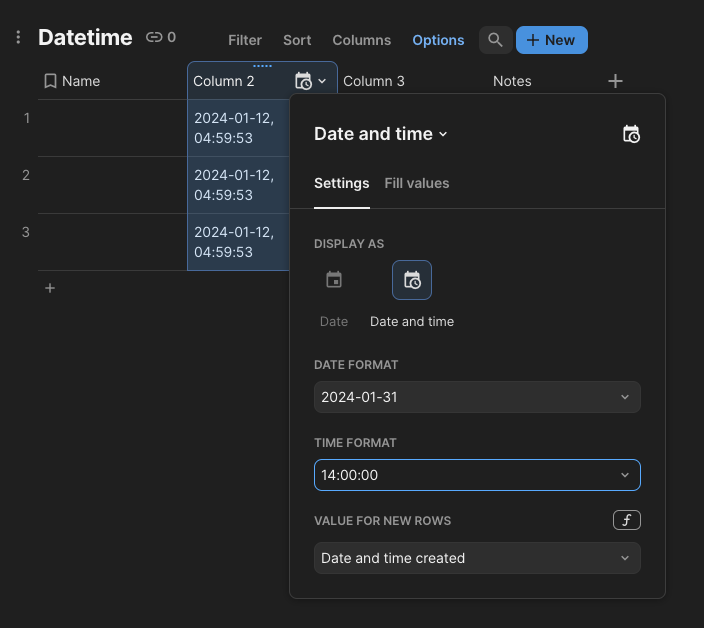The image size is (704, 628).
Task: Open the Settings tab
Action: (x=342, y=183)
